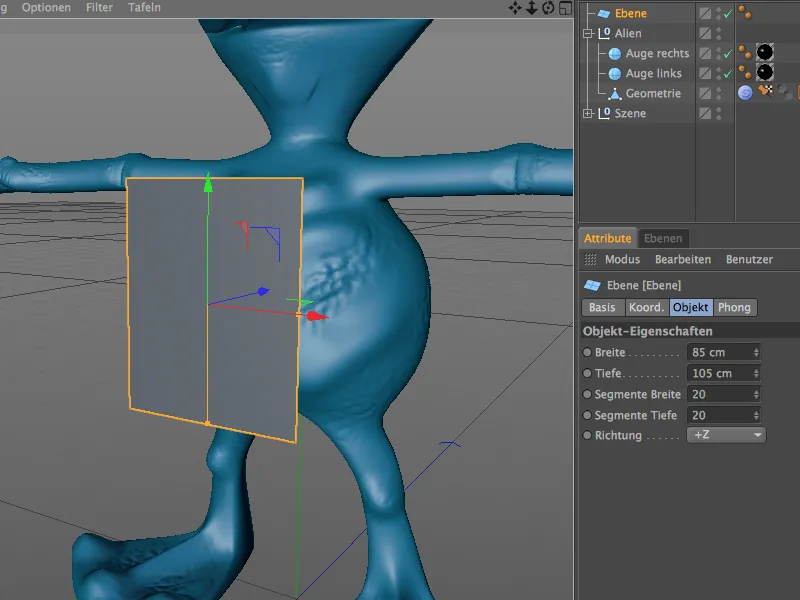Open the Optionen viewport menu

point(46,8)
